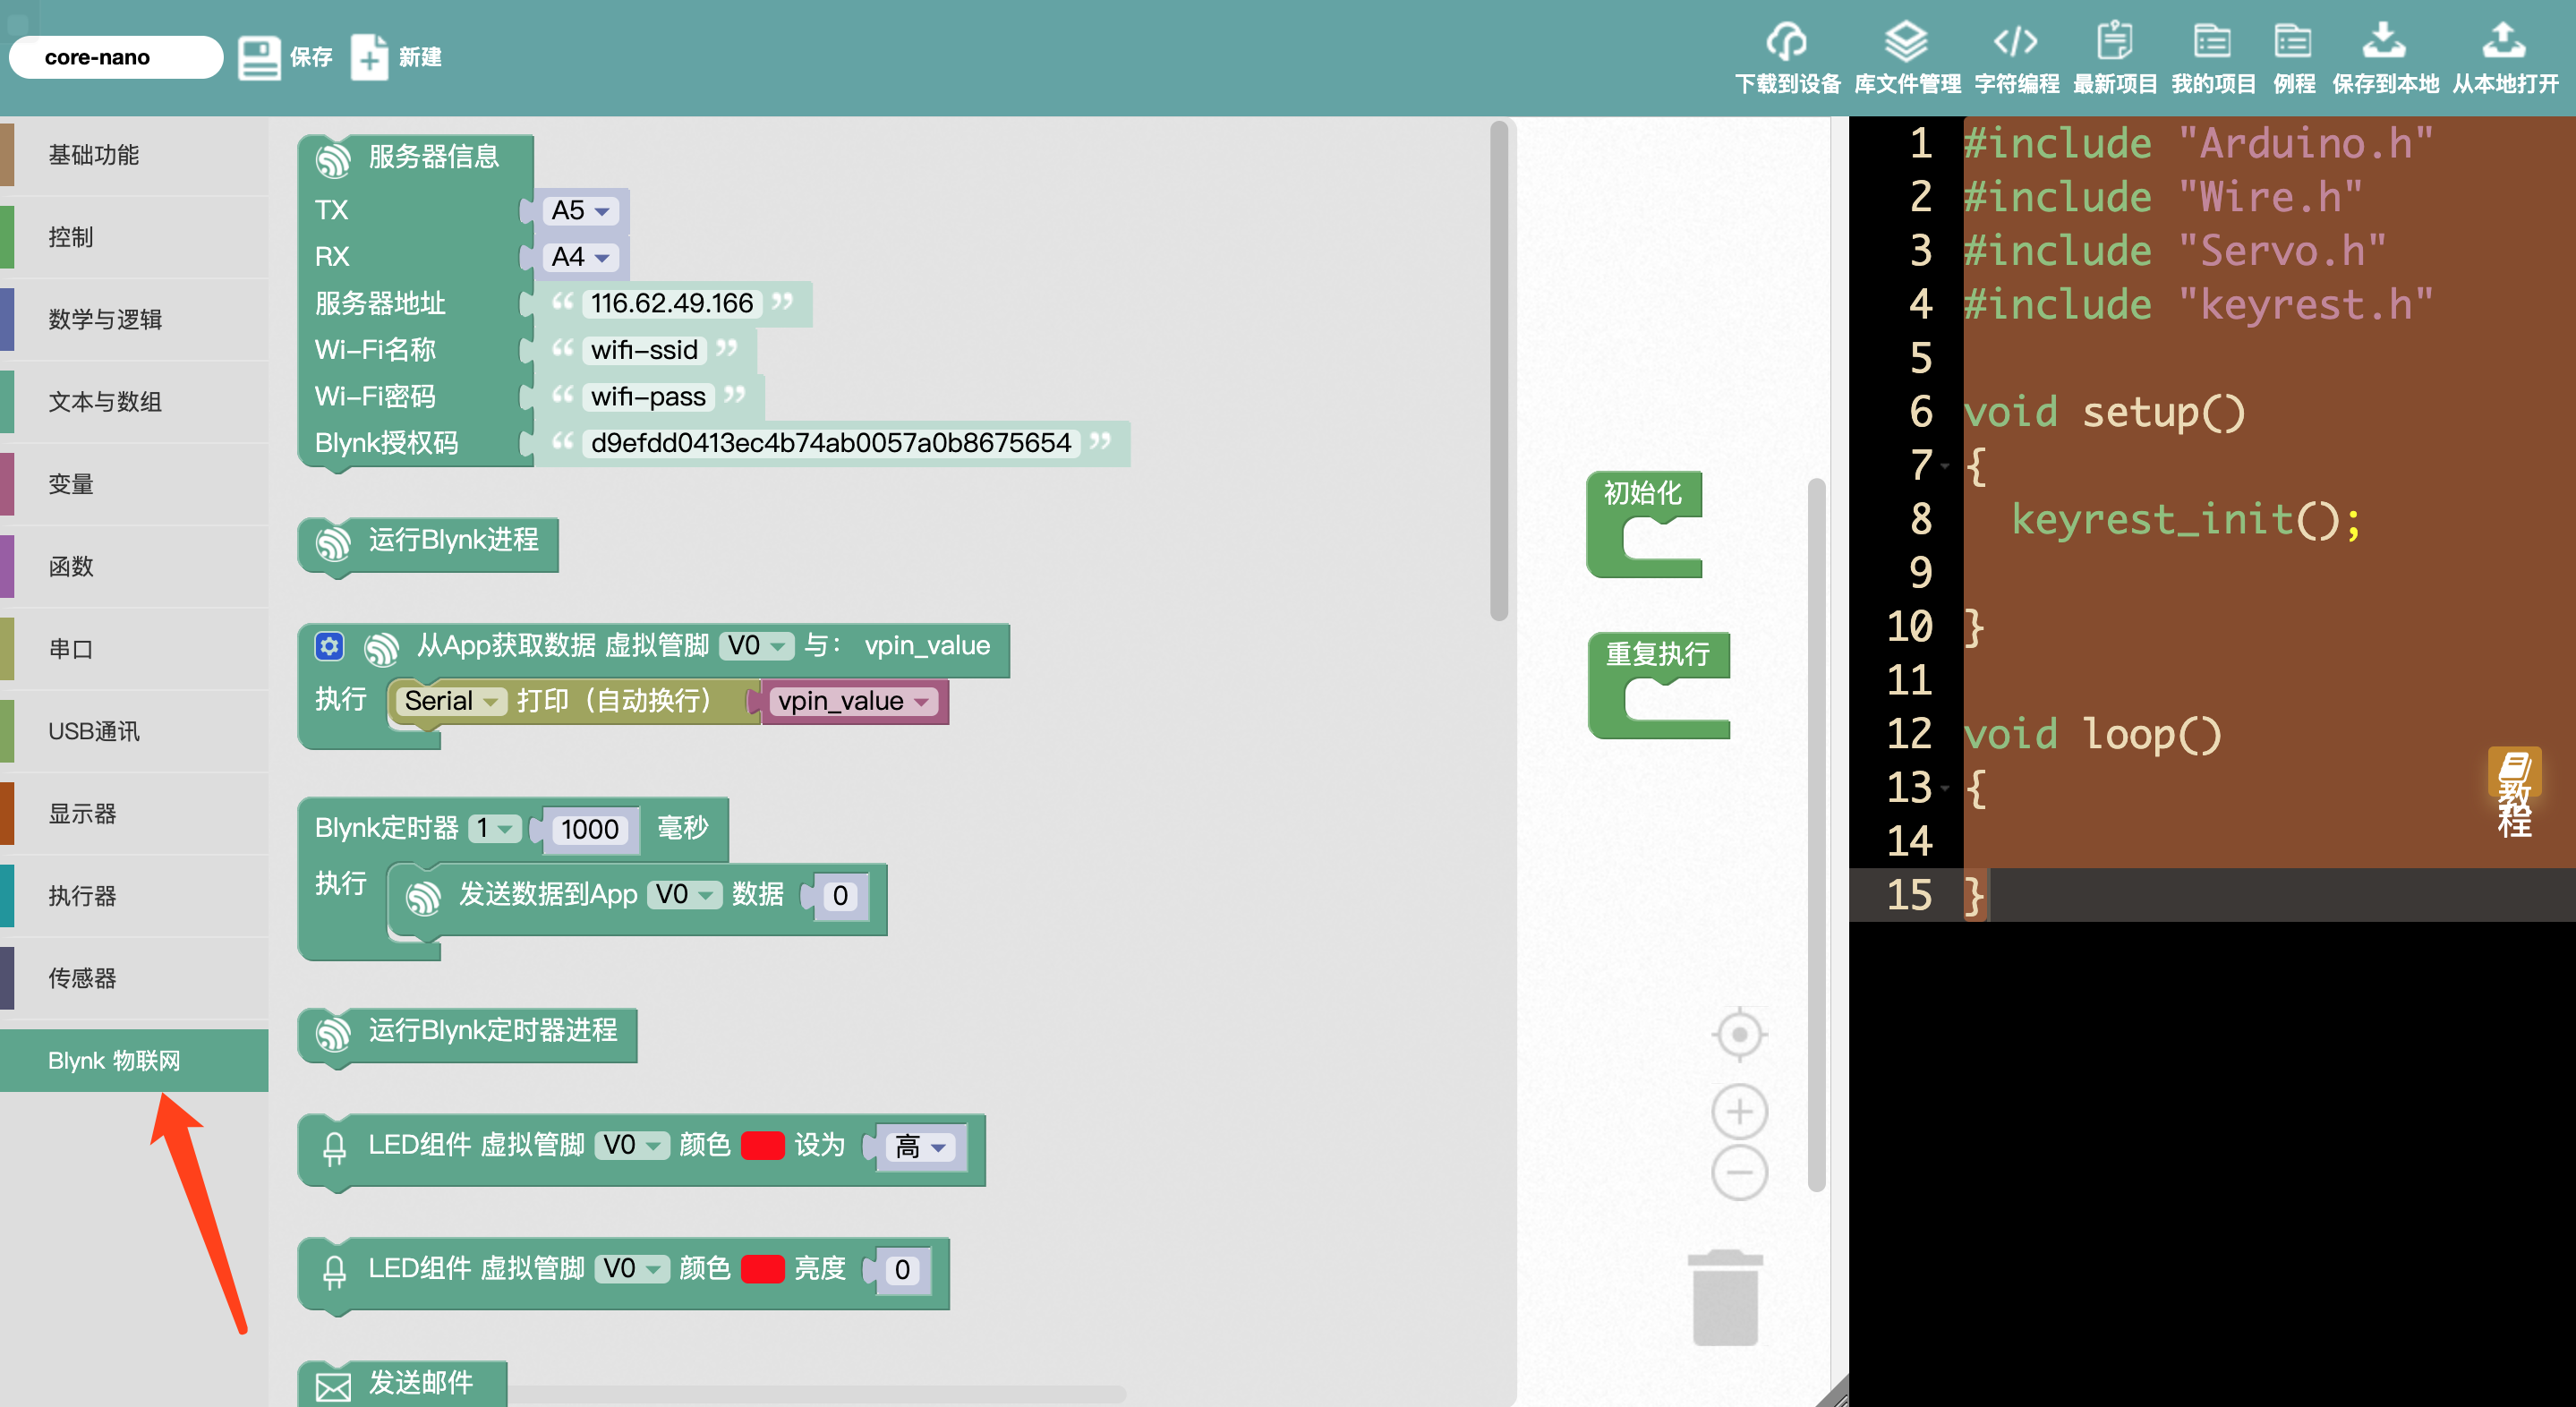This screenshot has height=1407, width=2576.
Task: Click the core-nano board selector
Action: 116,57
